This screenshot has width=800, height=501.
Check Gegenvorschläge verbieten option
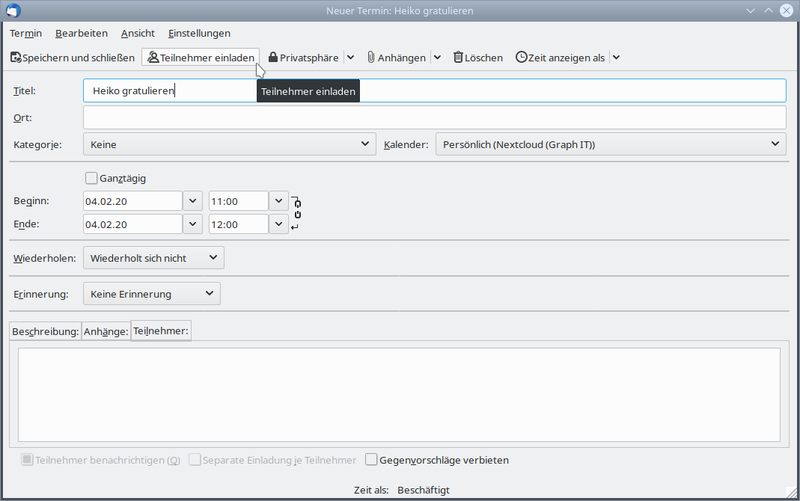pyautogui.click(x=372, y=460)
